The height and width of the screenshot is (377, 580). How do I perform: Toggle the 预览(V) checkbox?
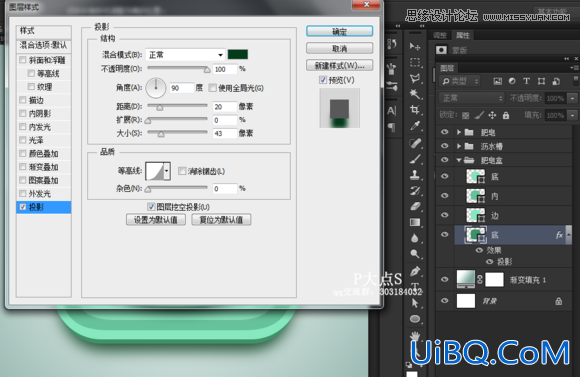tap(323, 80)
